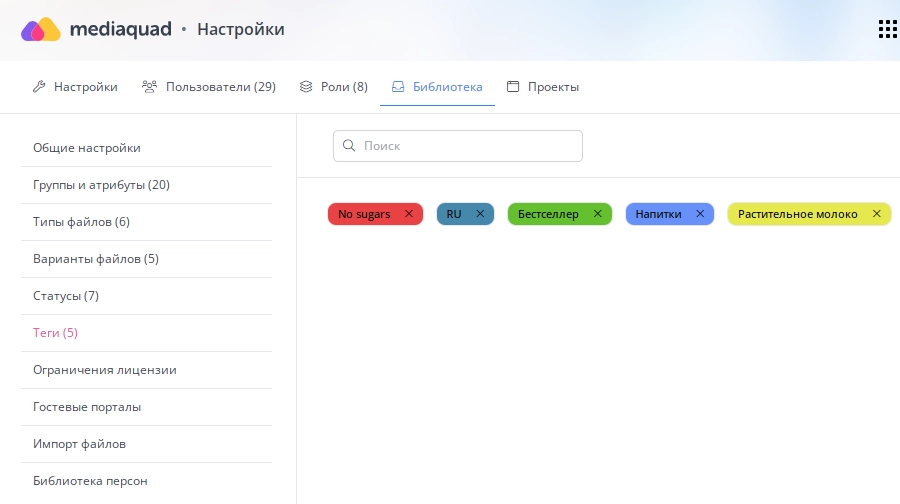This screenshot has width=900, height=504.
Task: Remove the Бестселлер tag
Action: 598,214
